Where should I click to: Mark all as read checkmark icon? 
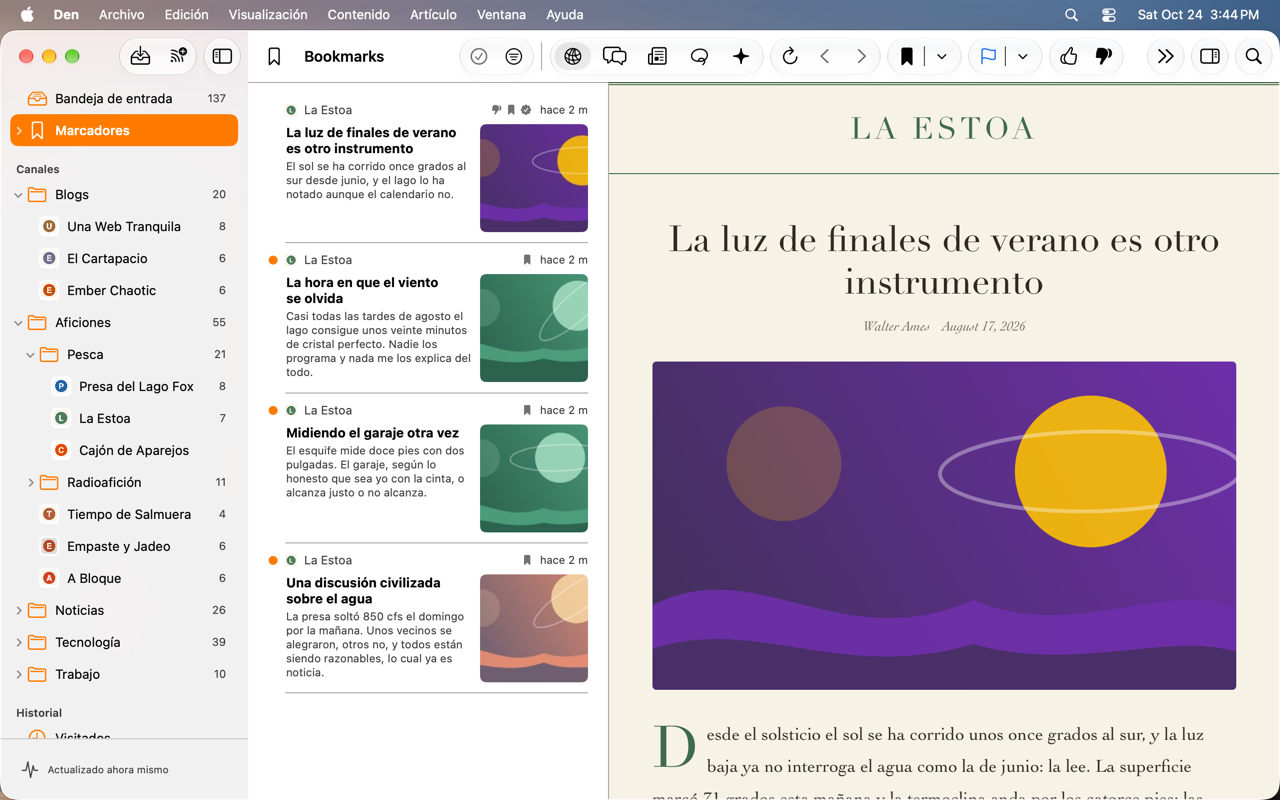[479, 57]
